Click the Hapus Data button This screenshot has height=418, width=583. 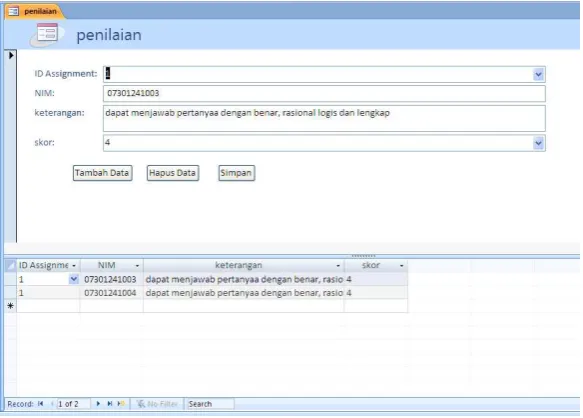tap(173, 173)
